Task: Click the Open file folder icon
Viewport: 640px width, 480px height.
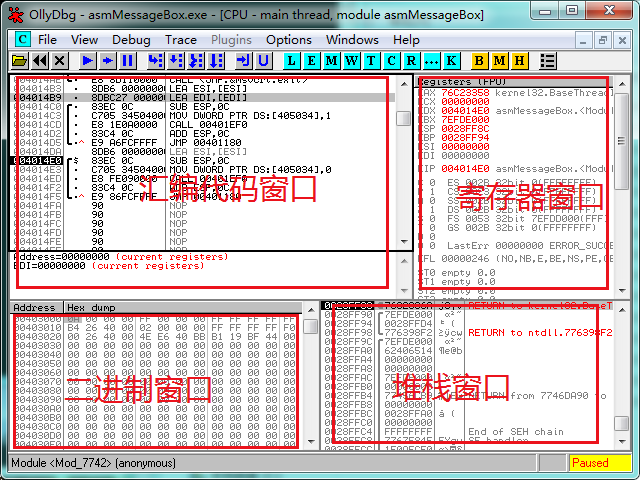Action: (x=19, y=61)
